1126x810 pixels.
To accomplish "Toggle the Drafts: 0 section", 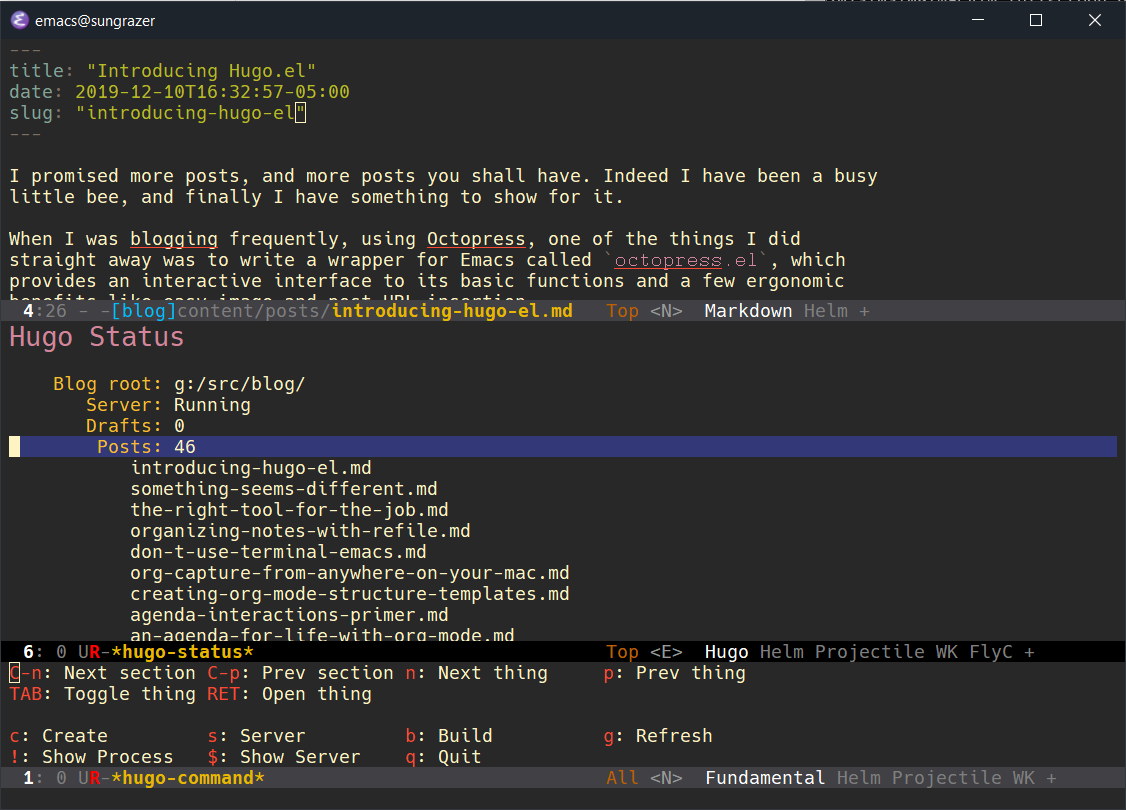I will tap(135, 426).
